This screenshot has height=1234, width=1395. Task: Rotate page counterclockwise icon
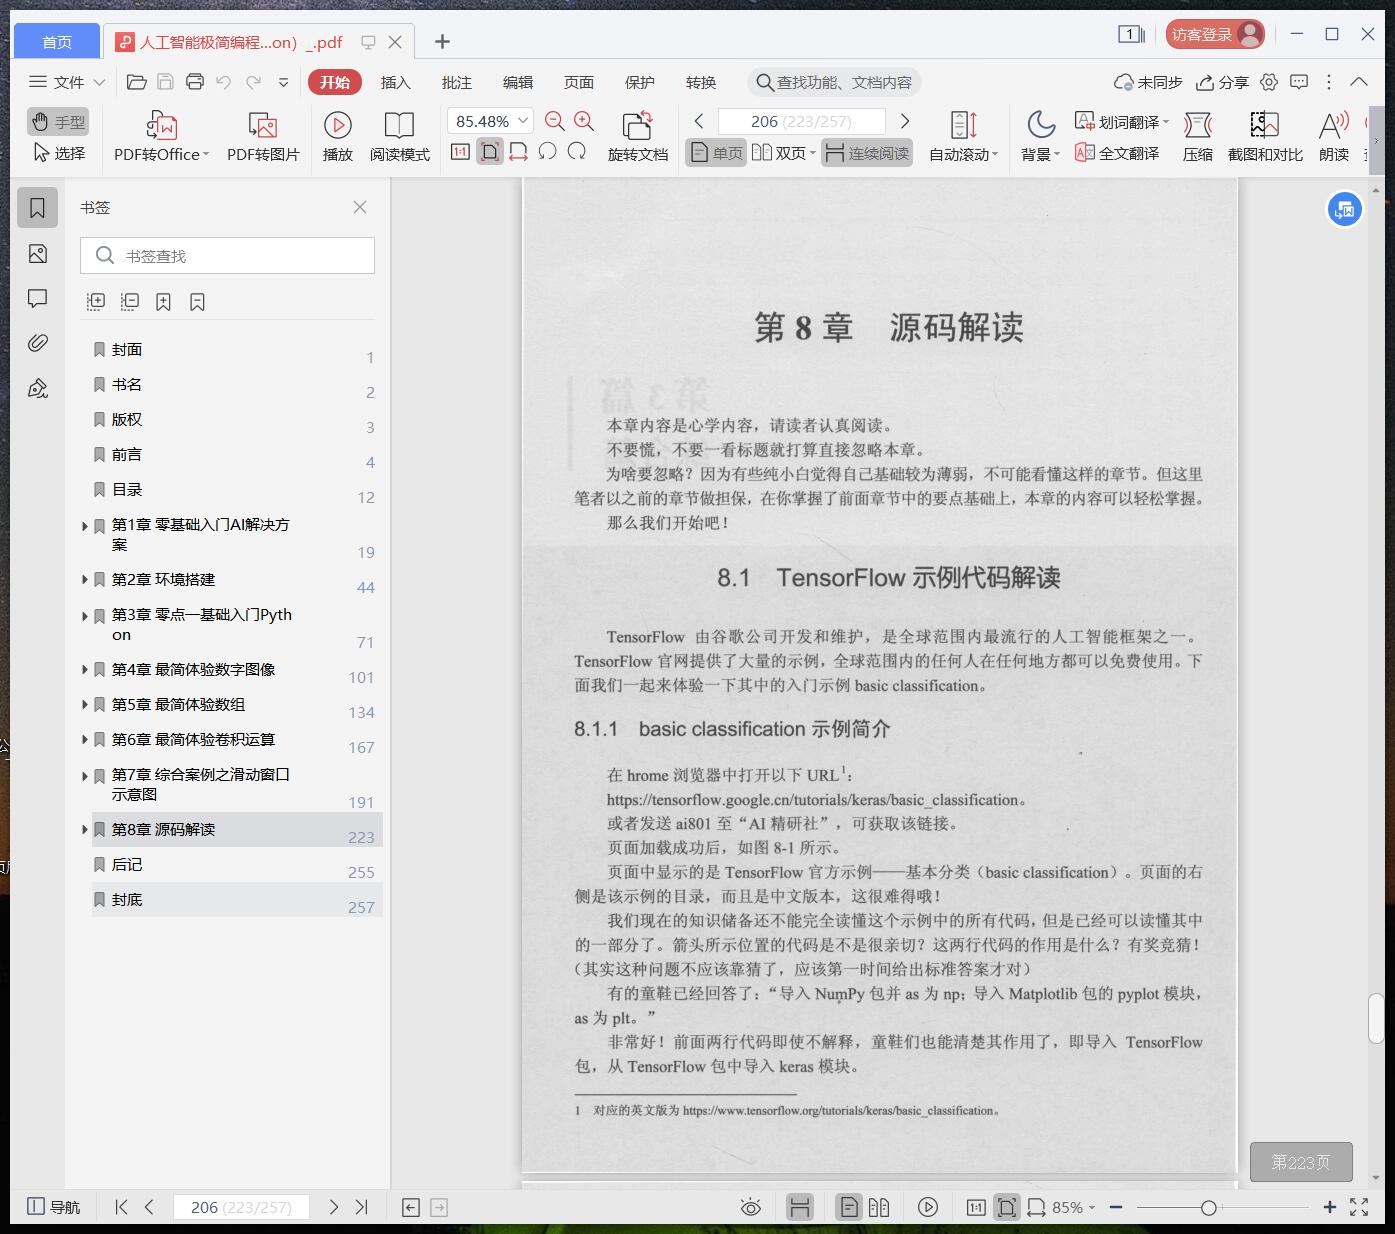point(547,152)
